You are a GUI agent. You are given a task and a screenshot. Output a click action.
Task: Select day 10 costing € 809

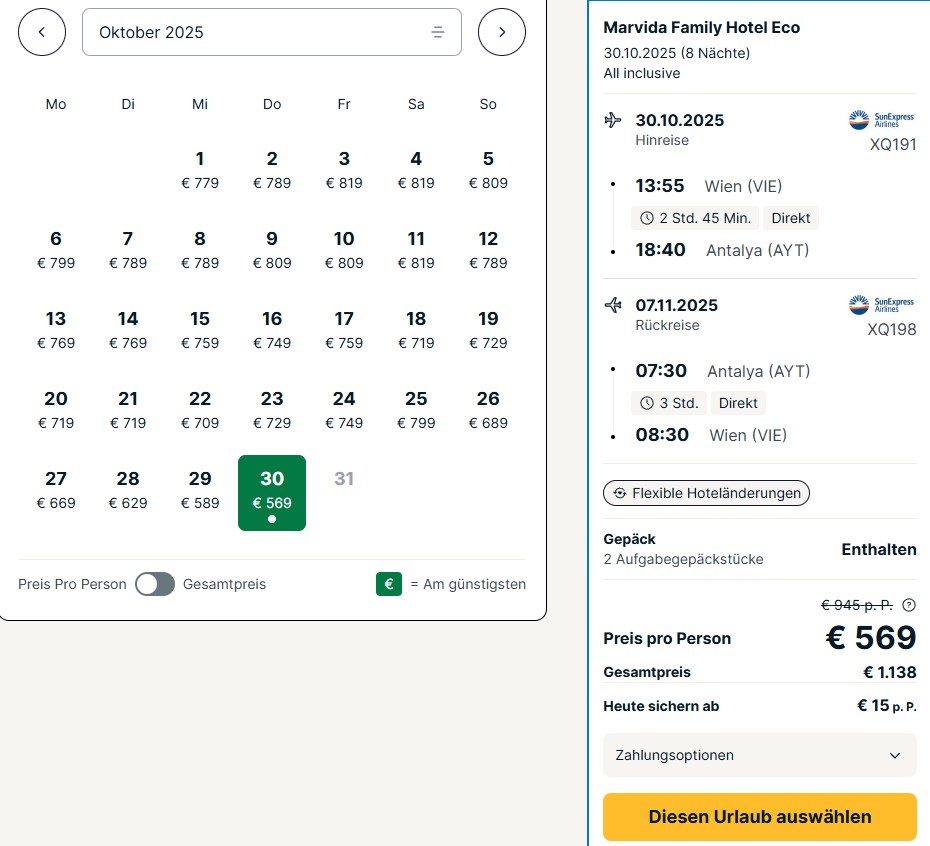[x=344, y=250]
